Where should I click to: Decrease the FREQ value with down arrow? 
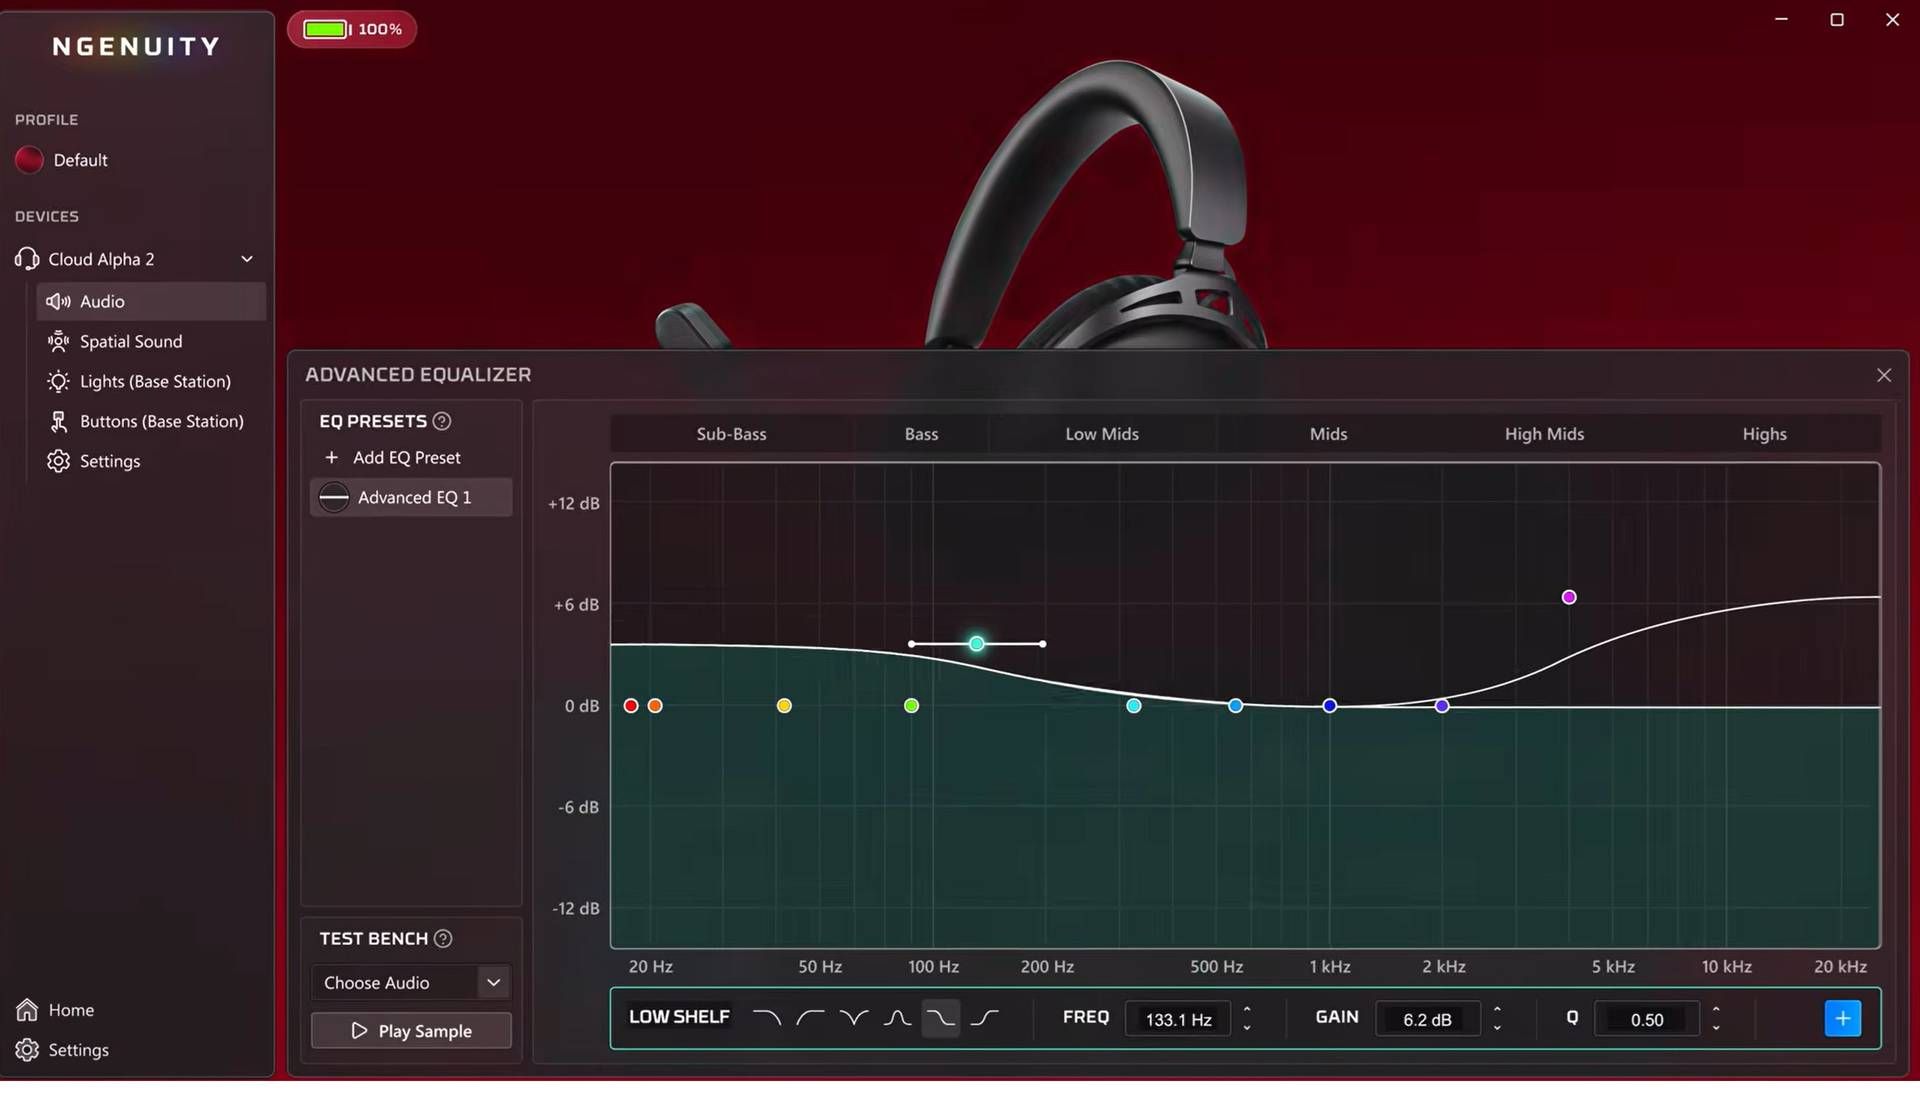click(1247, 1028)
